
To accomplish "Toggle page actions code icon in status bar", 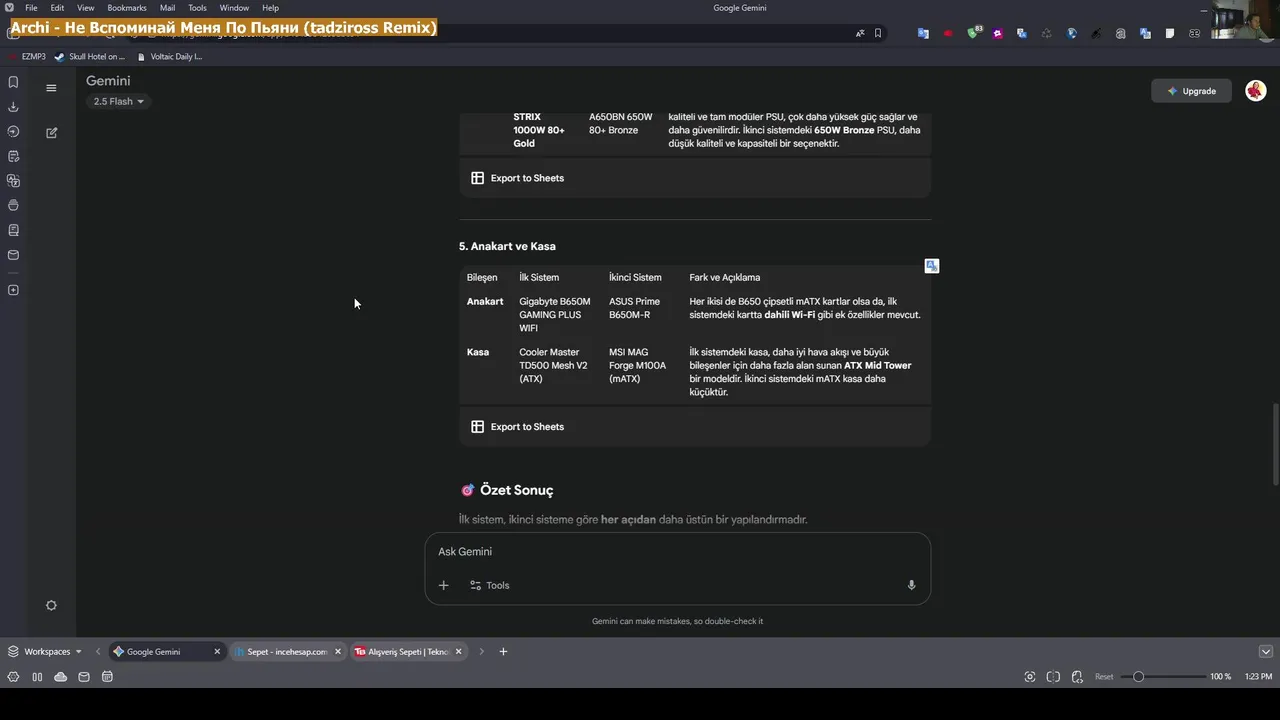I will (x=1077, y=677).
